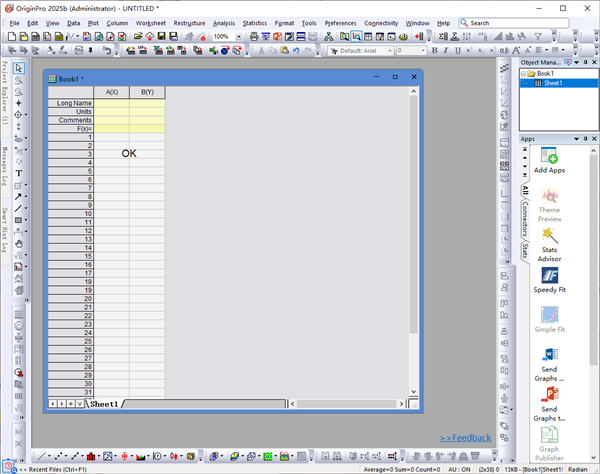Open the font size dropdown showing 0
600x474 pixels.
[x=423, y=50]
